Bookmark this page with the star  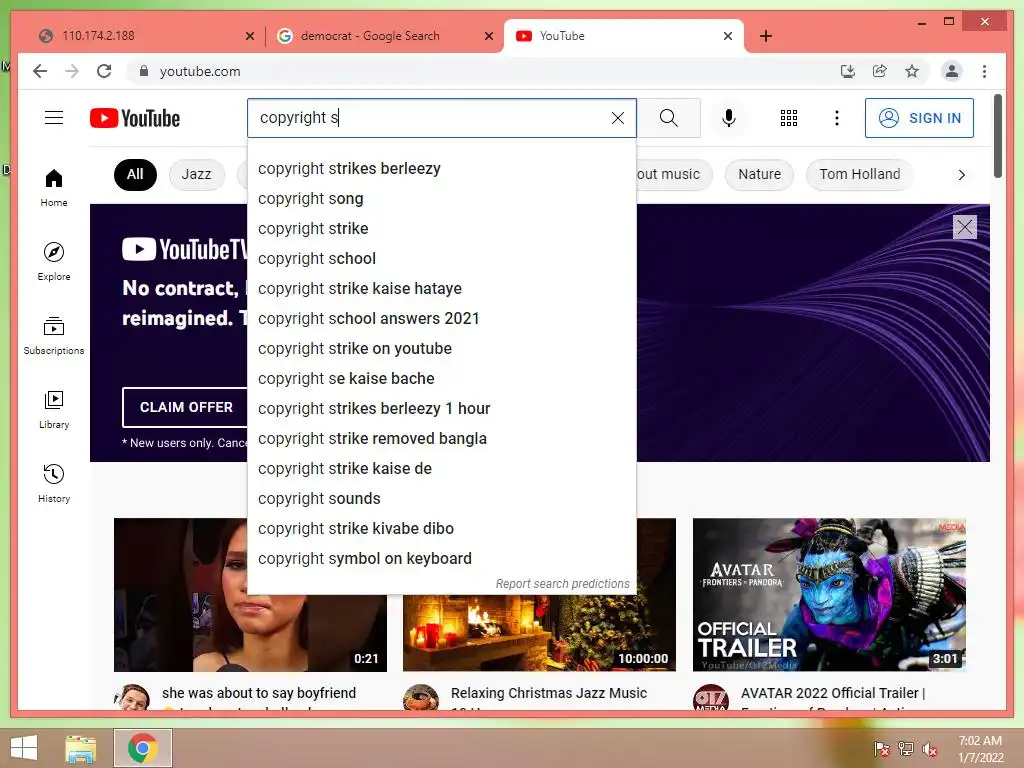(x=912, y=71)
